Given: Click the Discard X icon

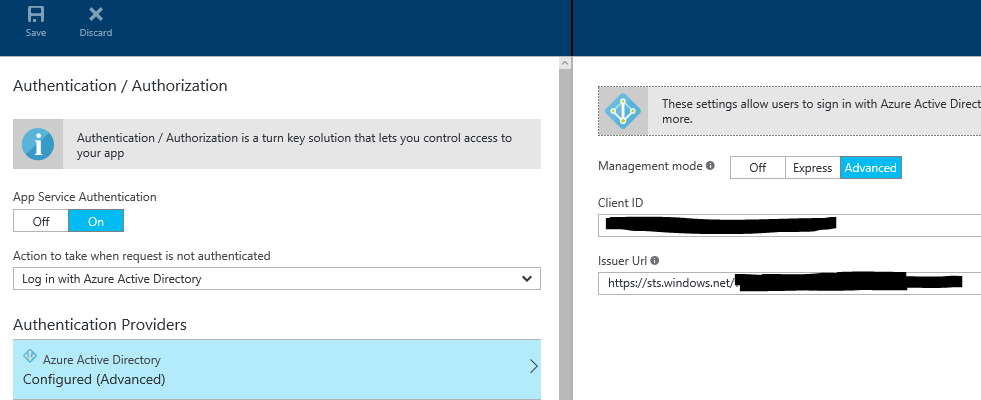Looking at the screenshot, I should pyautogui.click(x=96, y=14).
